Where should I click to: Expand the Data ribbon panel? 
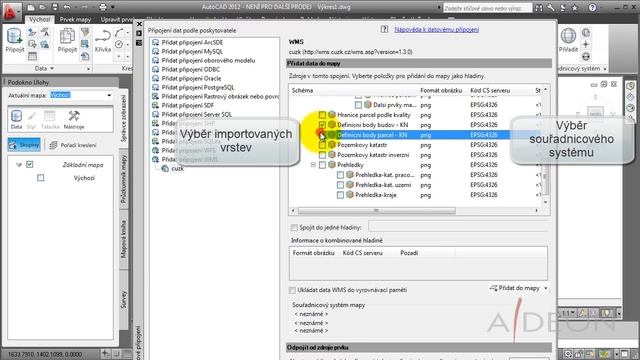(x=44, y=68)
